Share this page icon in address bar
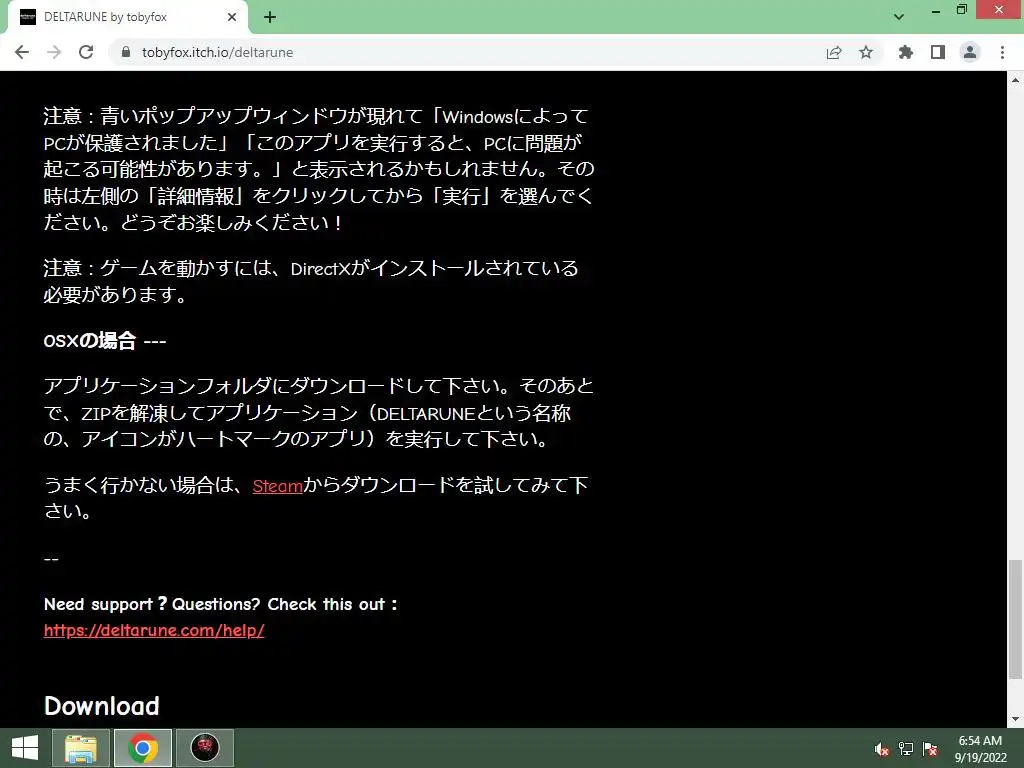The height and width of the screenshot is (768, 1024). coord(834,52)
